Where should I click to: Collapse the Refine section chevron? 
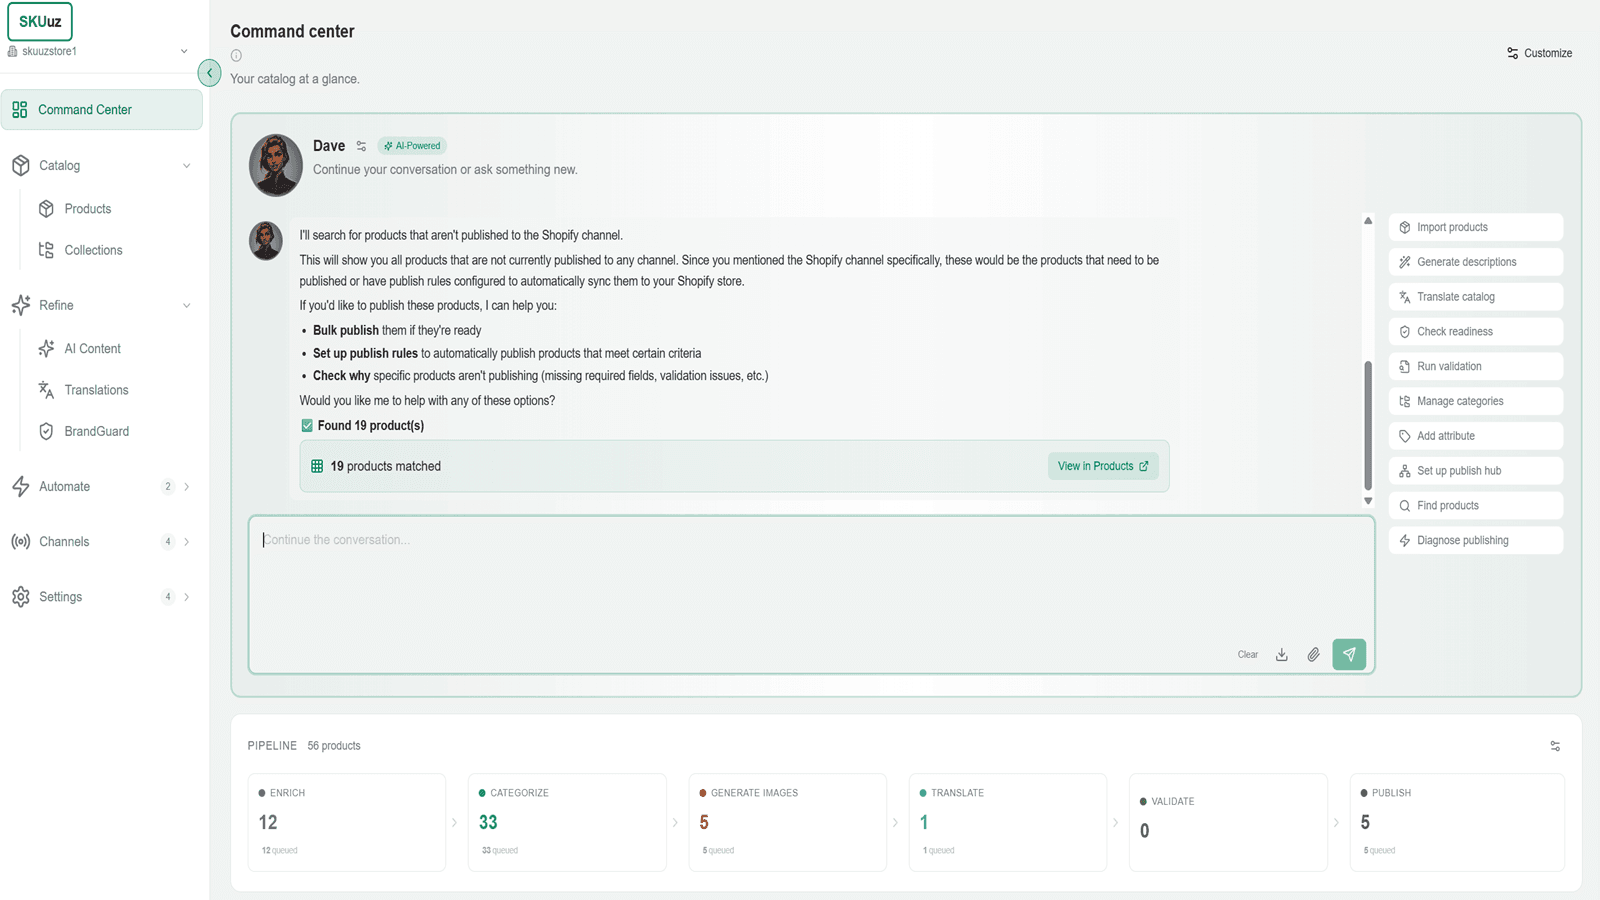[186, 306]
